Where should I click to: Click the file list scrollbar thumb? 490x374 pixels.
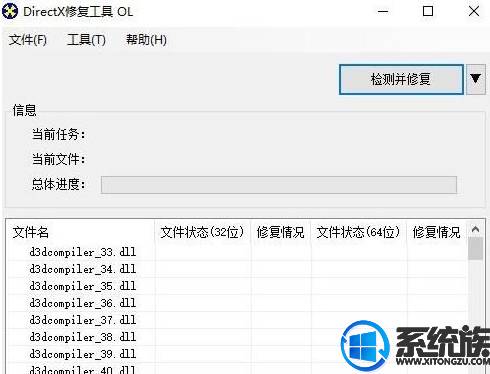coord(476,249)
